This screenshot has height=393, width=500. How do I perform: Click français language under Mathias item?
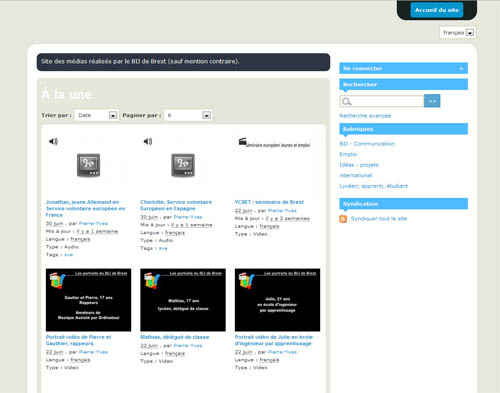175,353
